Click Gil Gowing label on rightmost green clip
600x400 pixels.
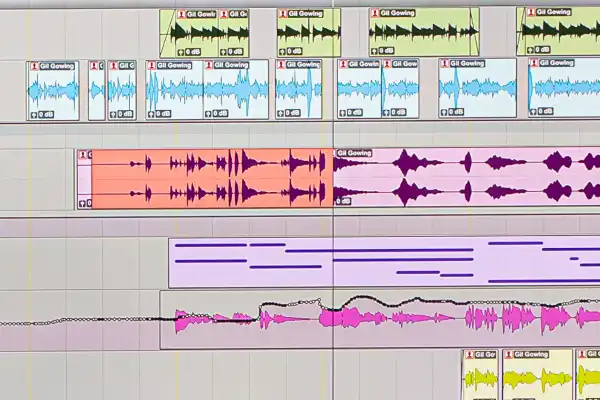[x=554, y=12]
